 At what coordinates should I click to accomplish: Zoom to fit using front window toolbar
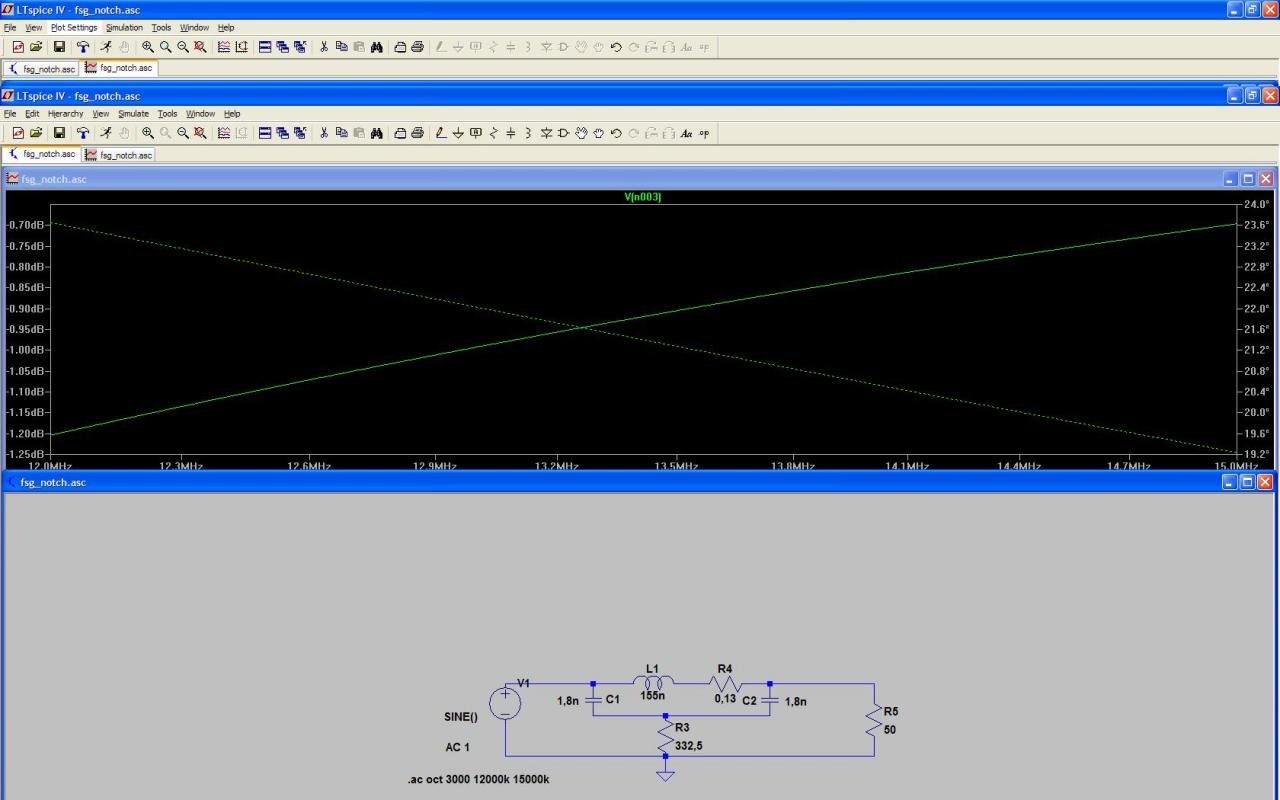click(x=201, y=133)
